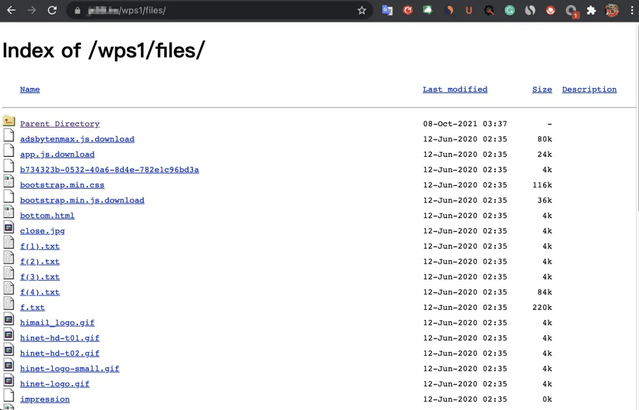Click the file icon beside bottom.html
This screenshot has width=639, height=410.
tap(9, 212)
